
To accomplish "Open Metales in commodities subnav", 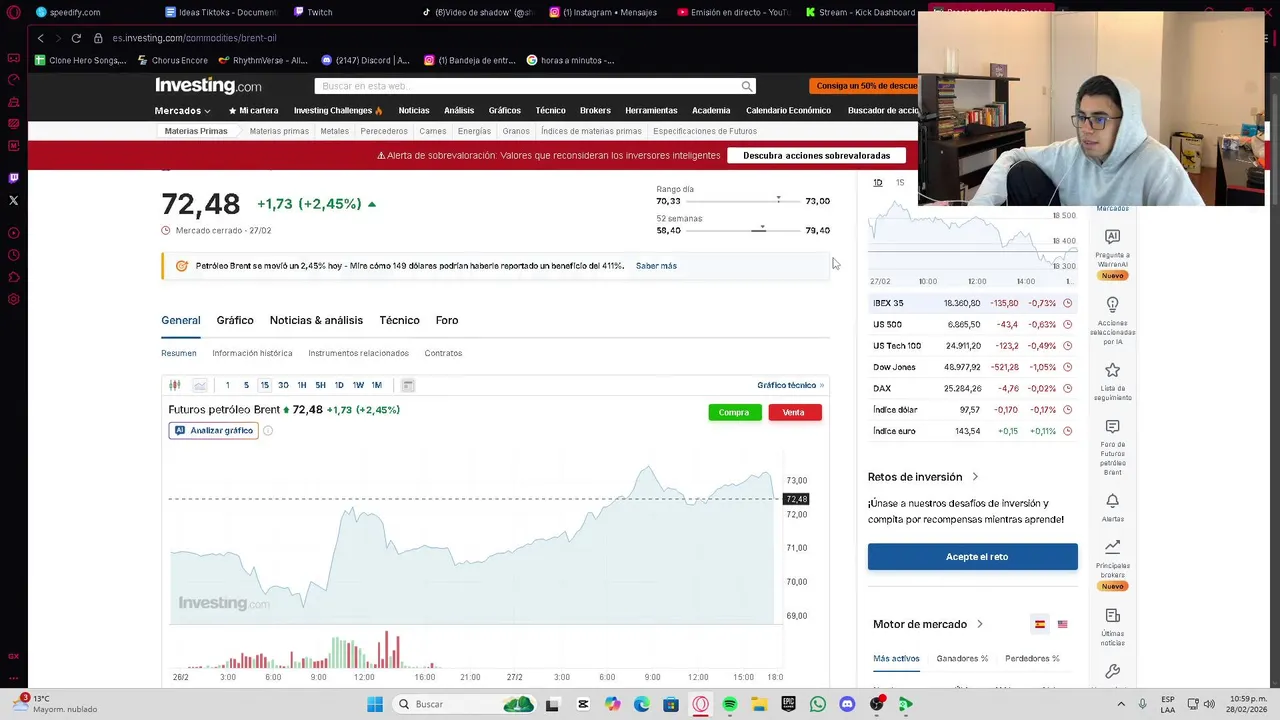I will 334,131.
